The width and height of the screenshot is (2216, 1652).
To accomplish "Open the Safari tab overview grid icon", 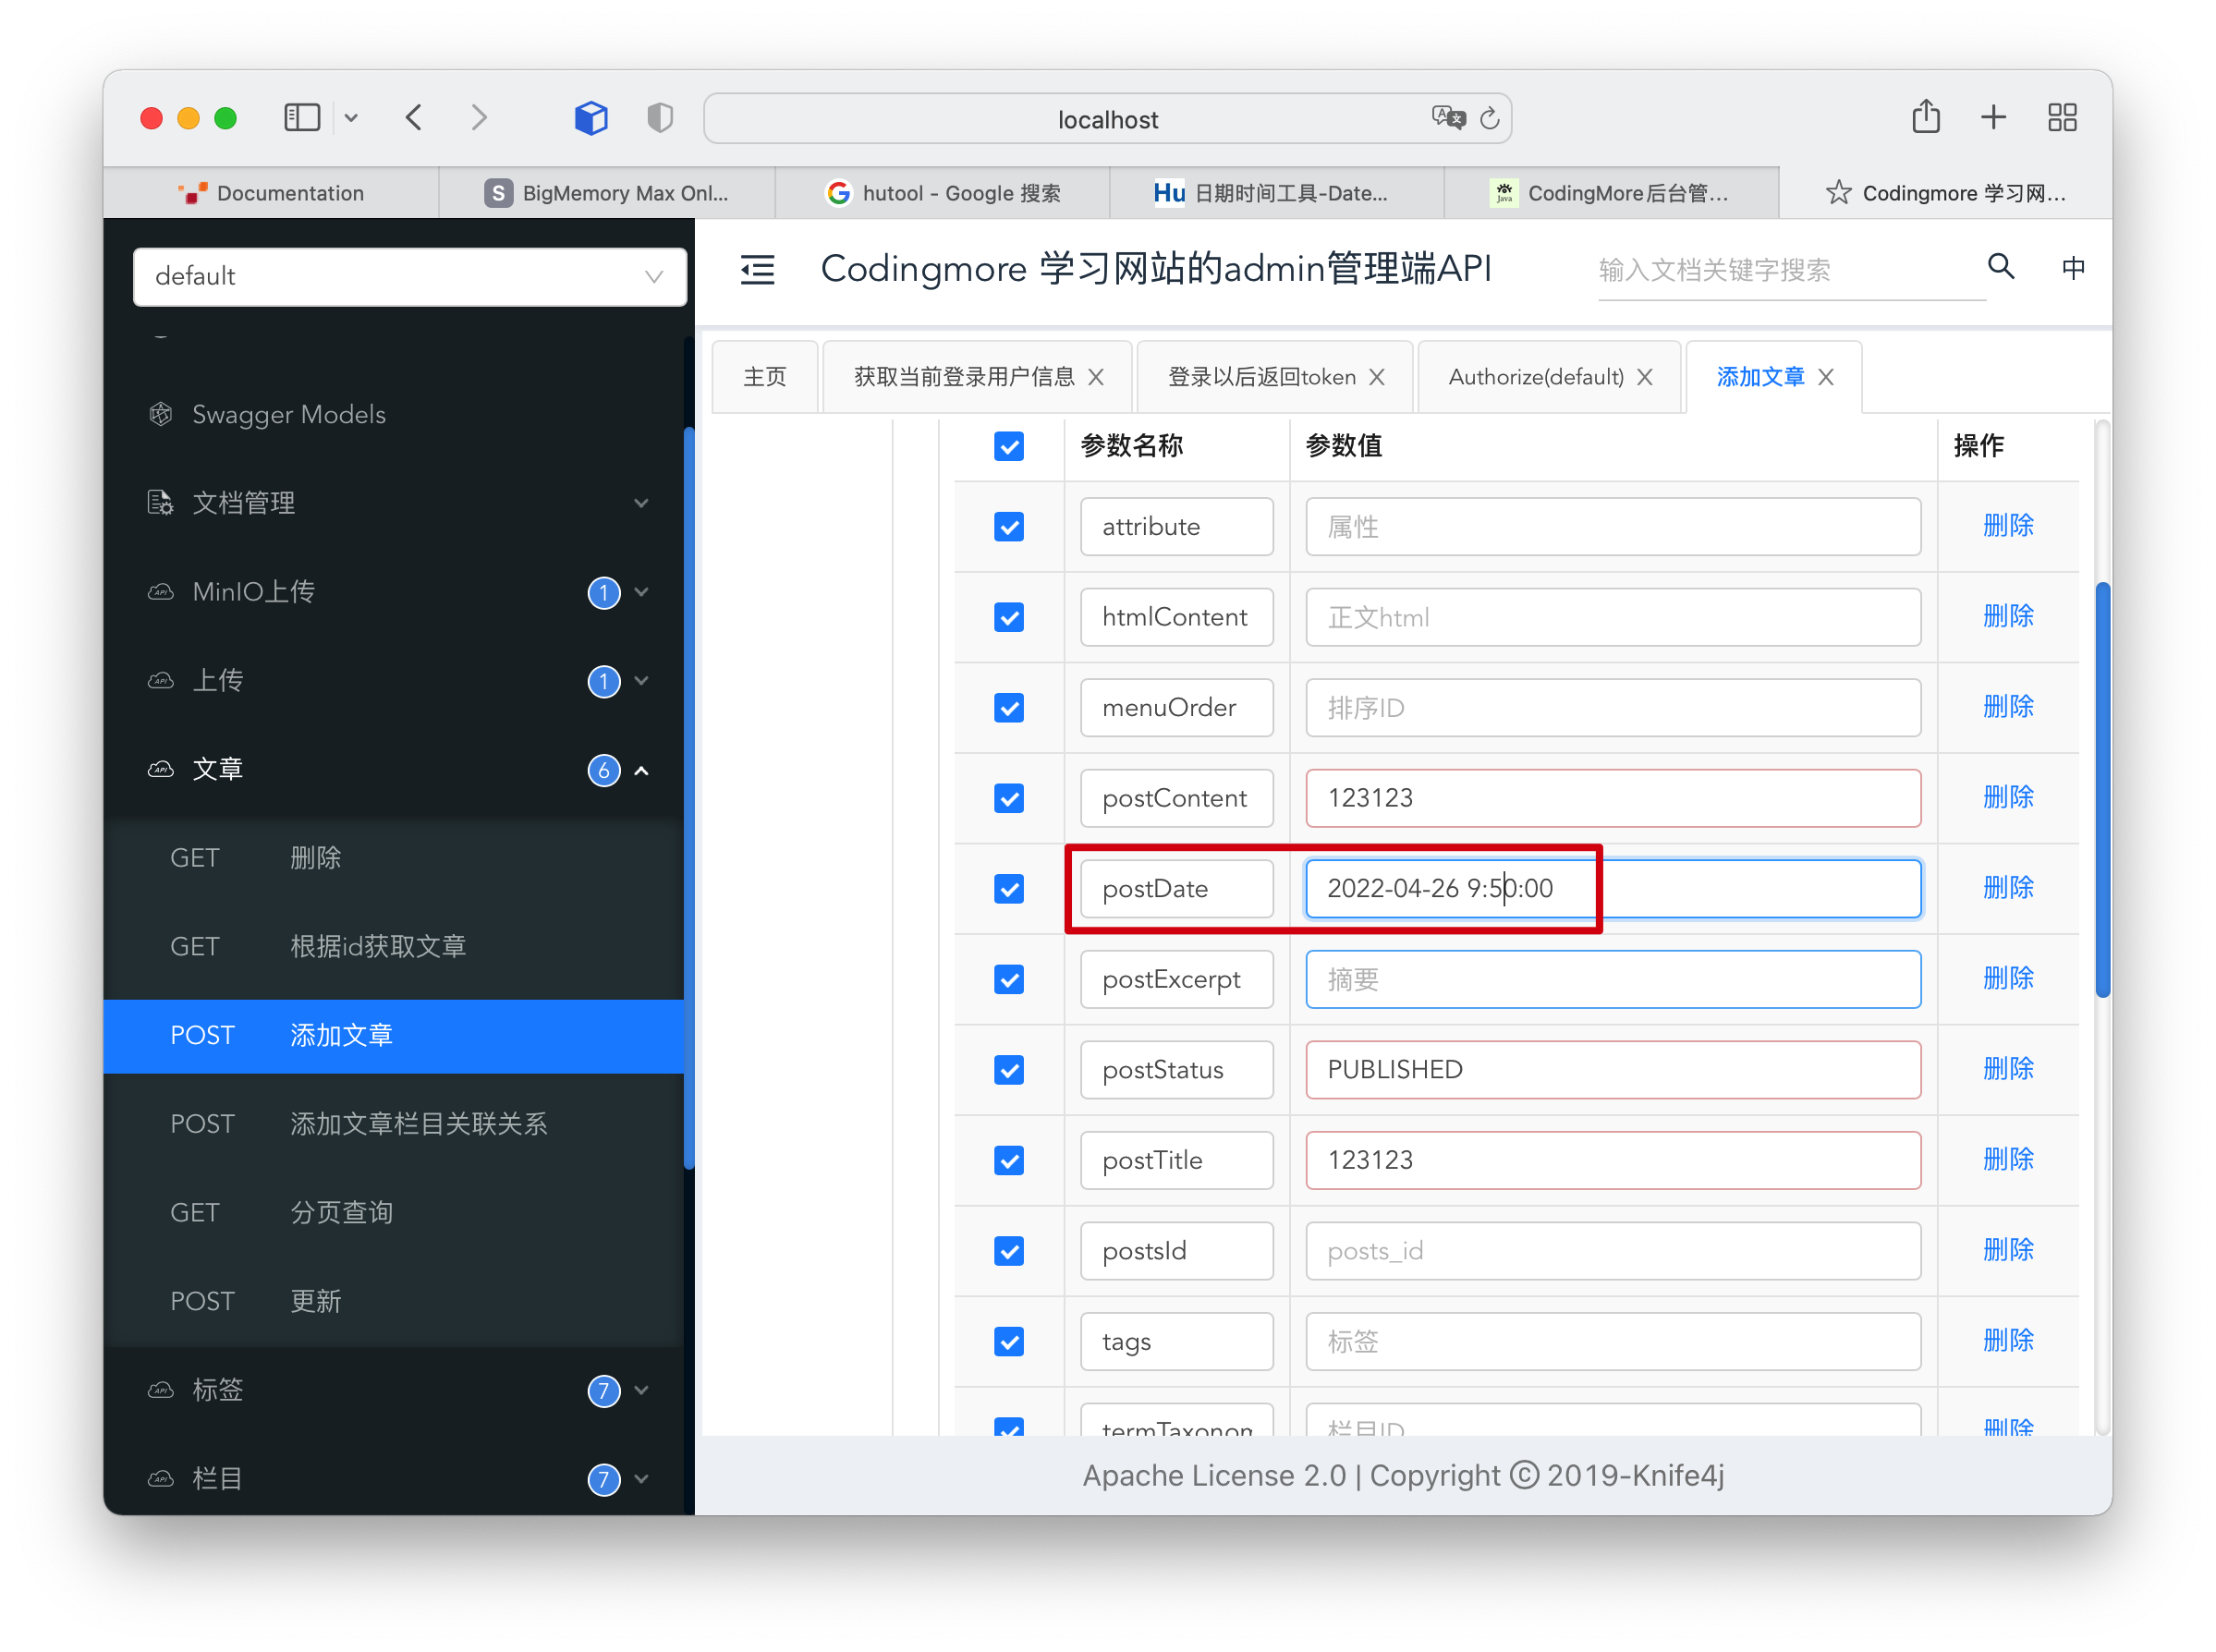I will point(2061,118).
